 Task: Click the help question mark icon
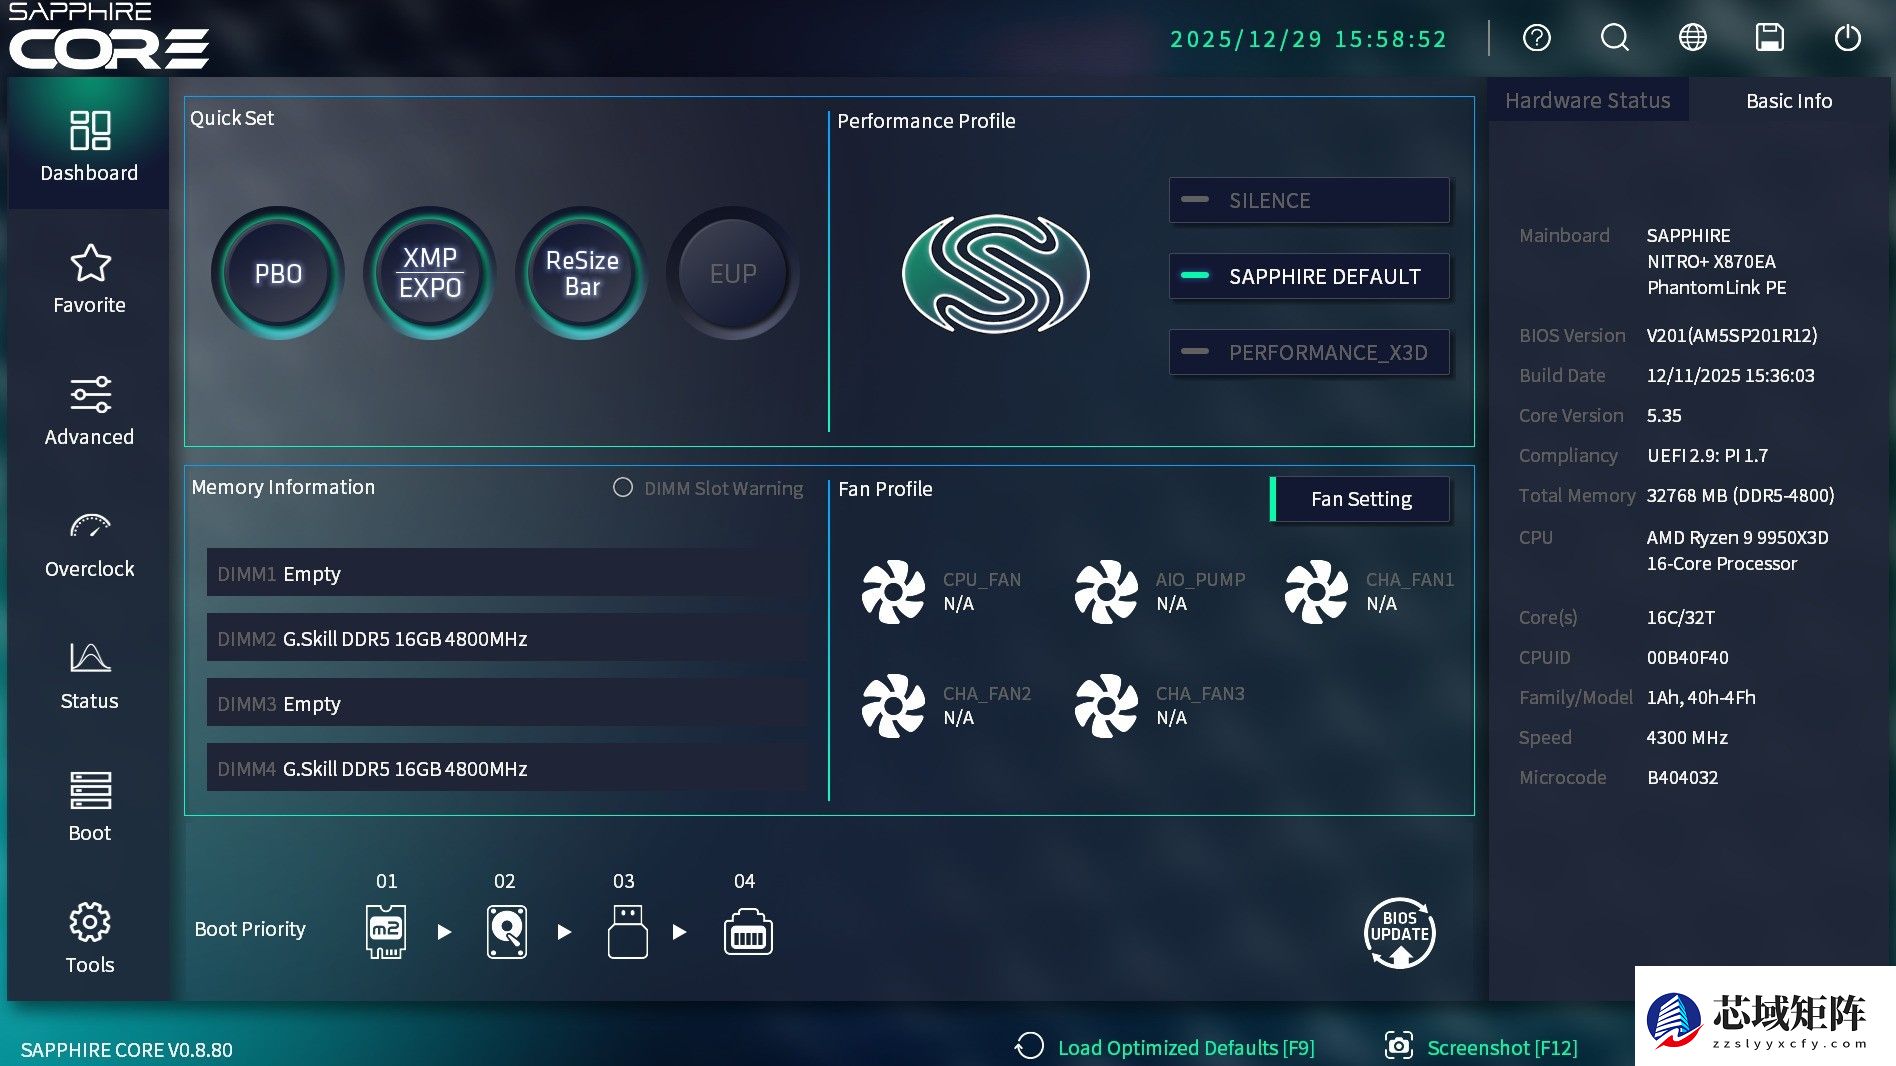(1536, 38)
